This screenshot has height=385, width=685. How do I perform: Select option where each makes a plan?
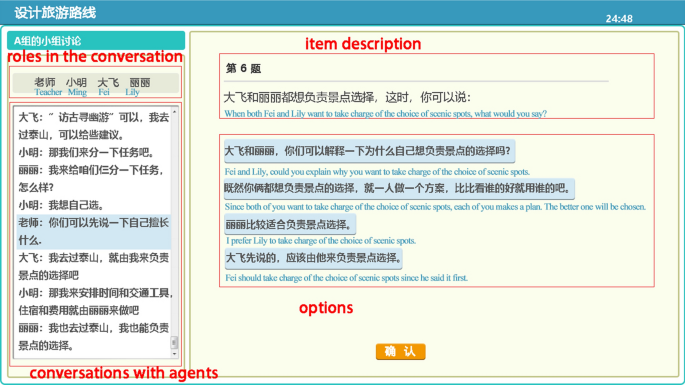[399, 188]
